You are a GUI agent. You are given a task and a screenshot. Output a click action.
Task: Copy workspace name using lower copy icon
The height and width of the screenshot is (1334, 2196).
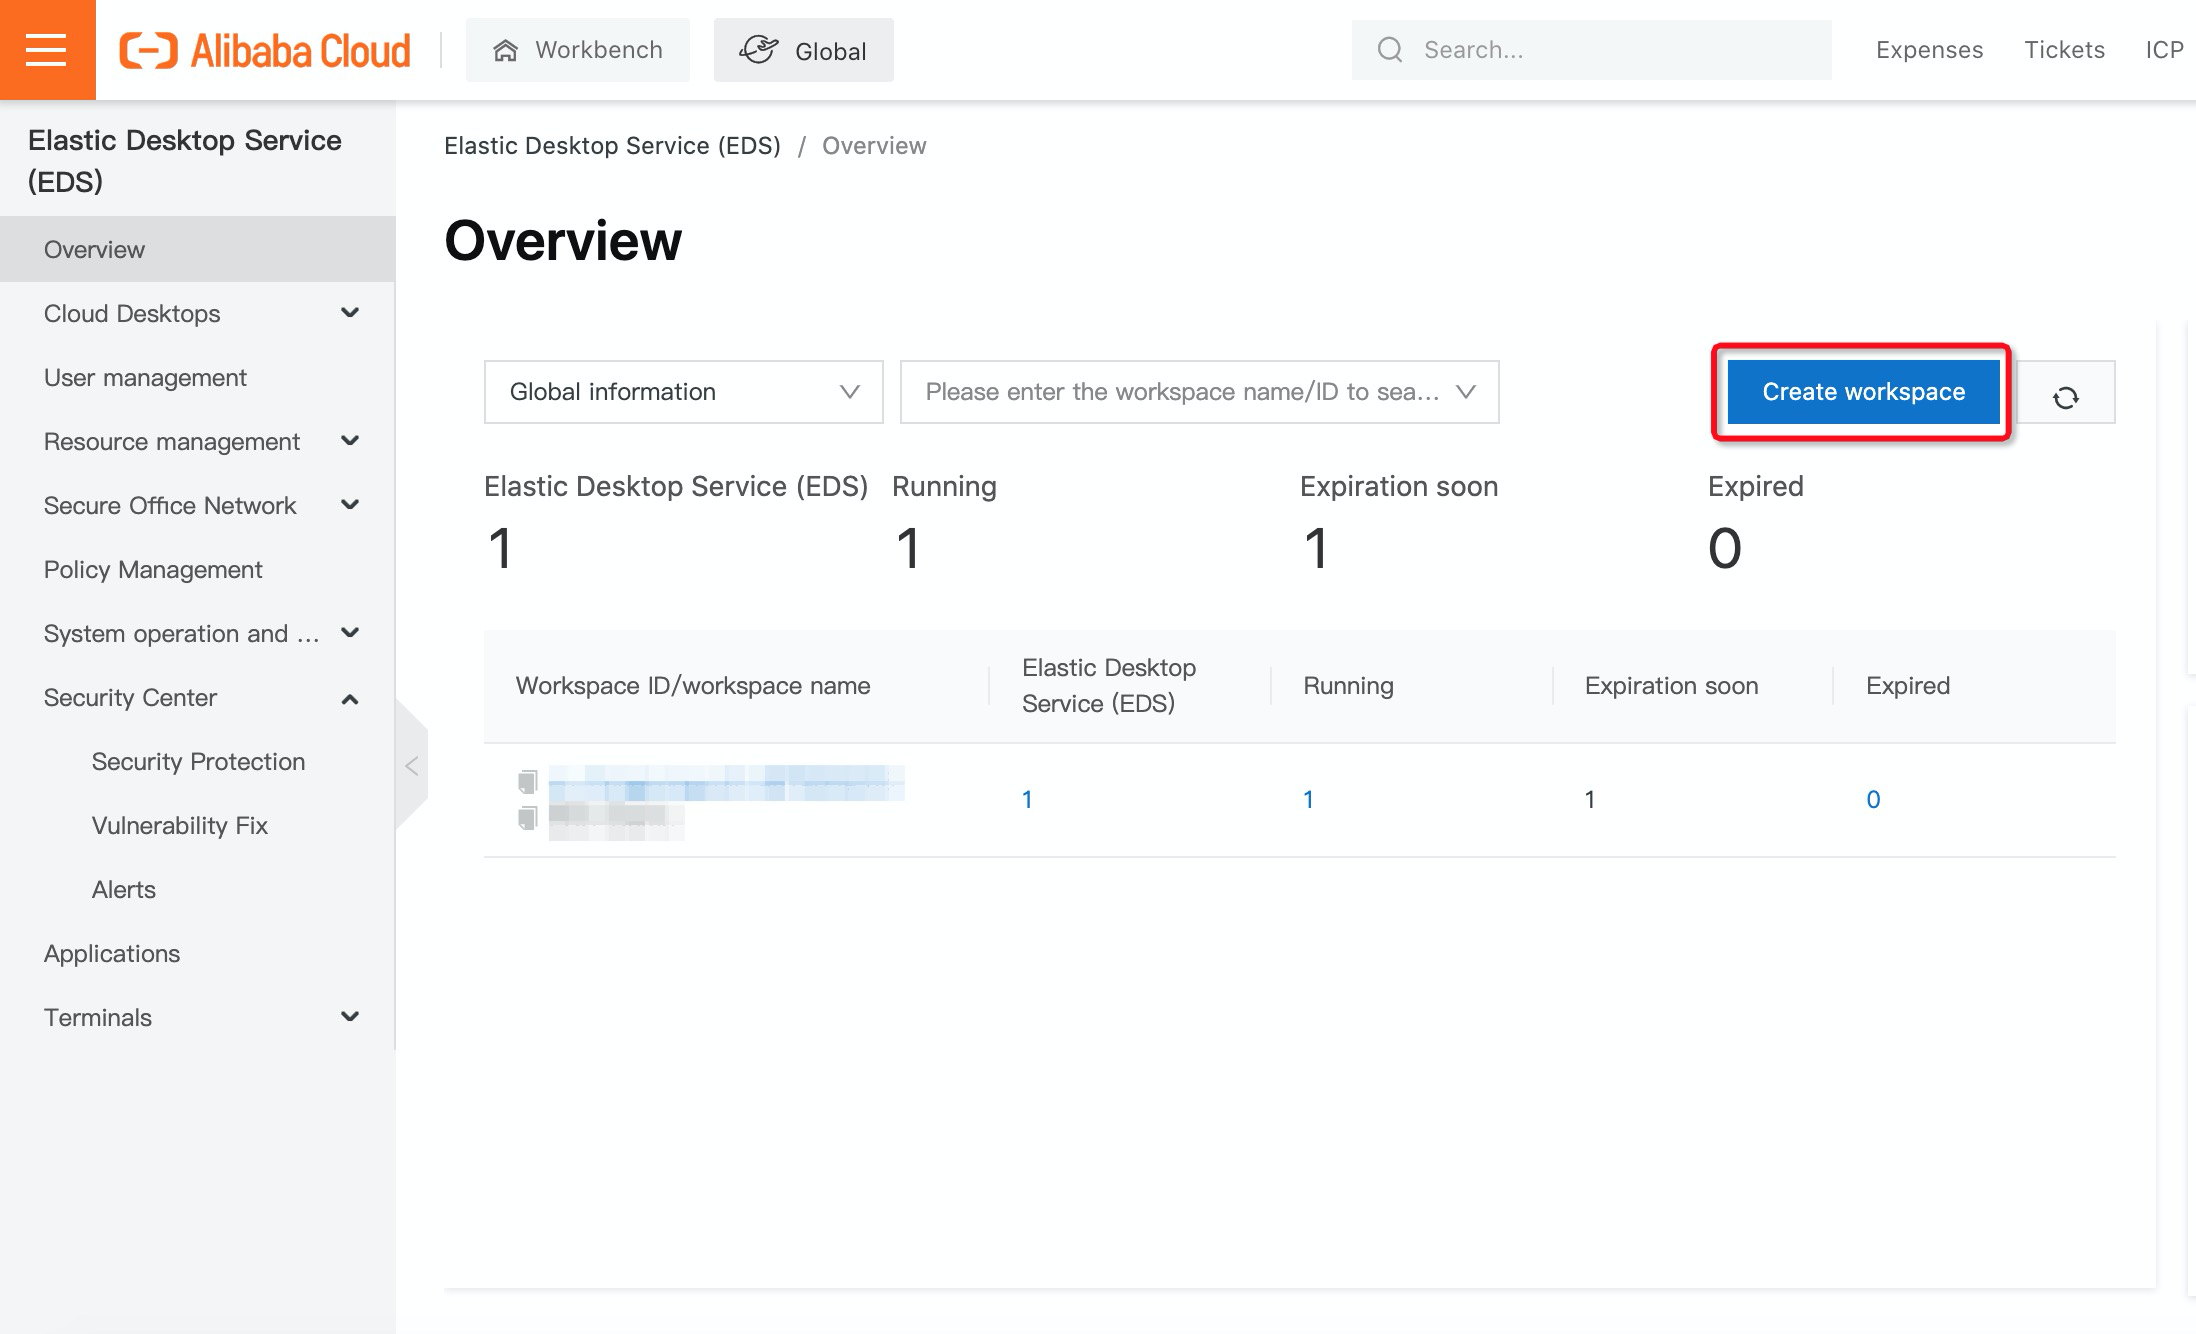point(527,818)
